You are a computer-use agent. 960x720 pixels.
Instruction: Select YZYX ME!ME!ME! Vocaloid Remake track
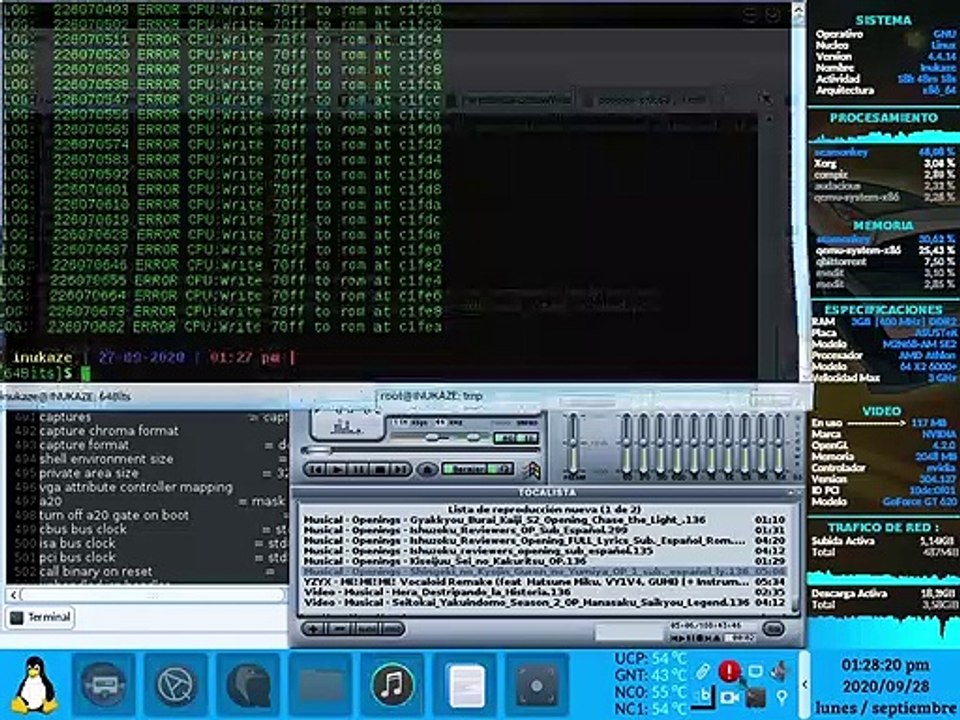tap(544, 582)
